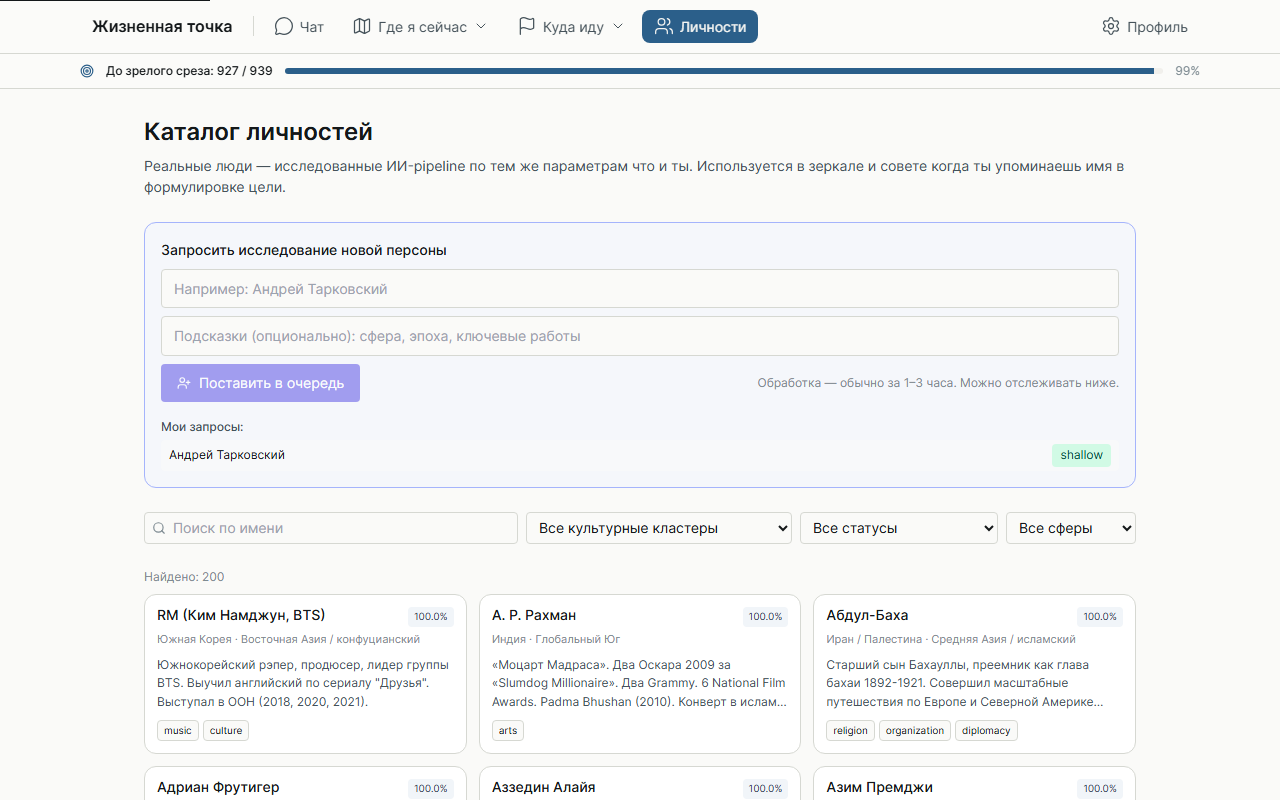Click the target icon by До зрелого среза
This screenshot has width=1280, height=800.
point(87,71)
